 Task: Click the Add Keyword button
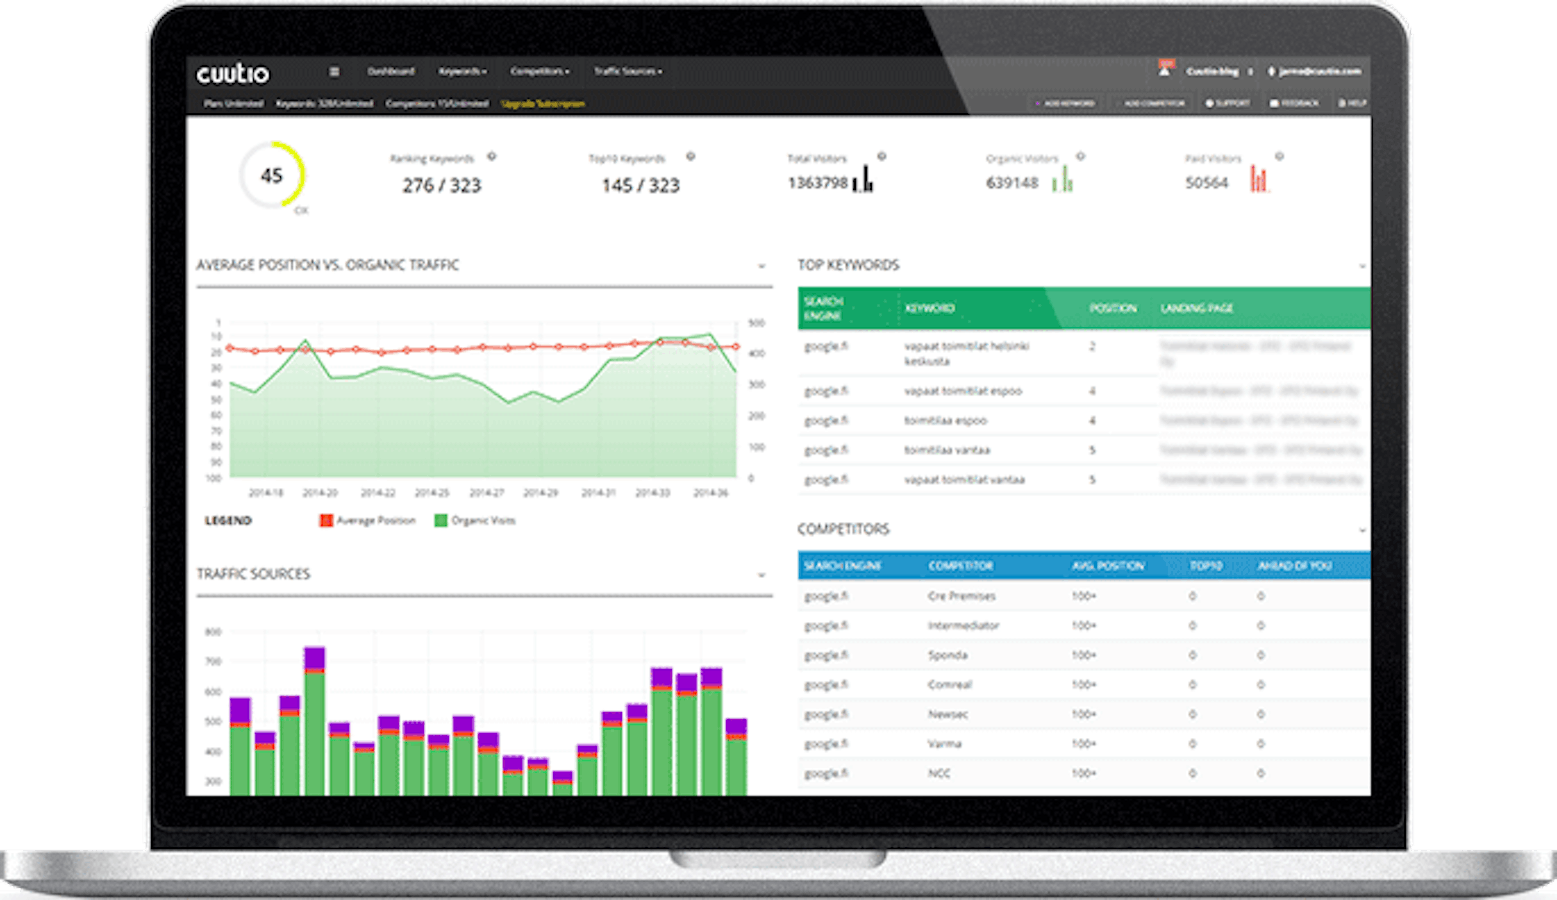tap(1065, 103)
